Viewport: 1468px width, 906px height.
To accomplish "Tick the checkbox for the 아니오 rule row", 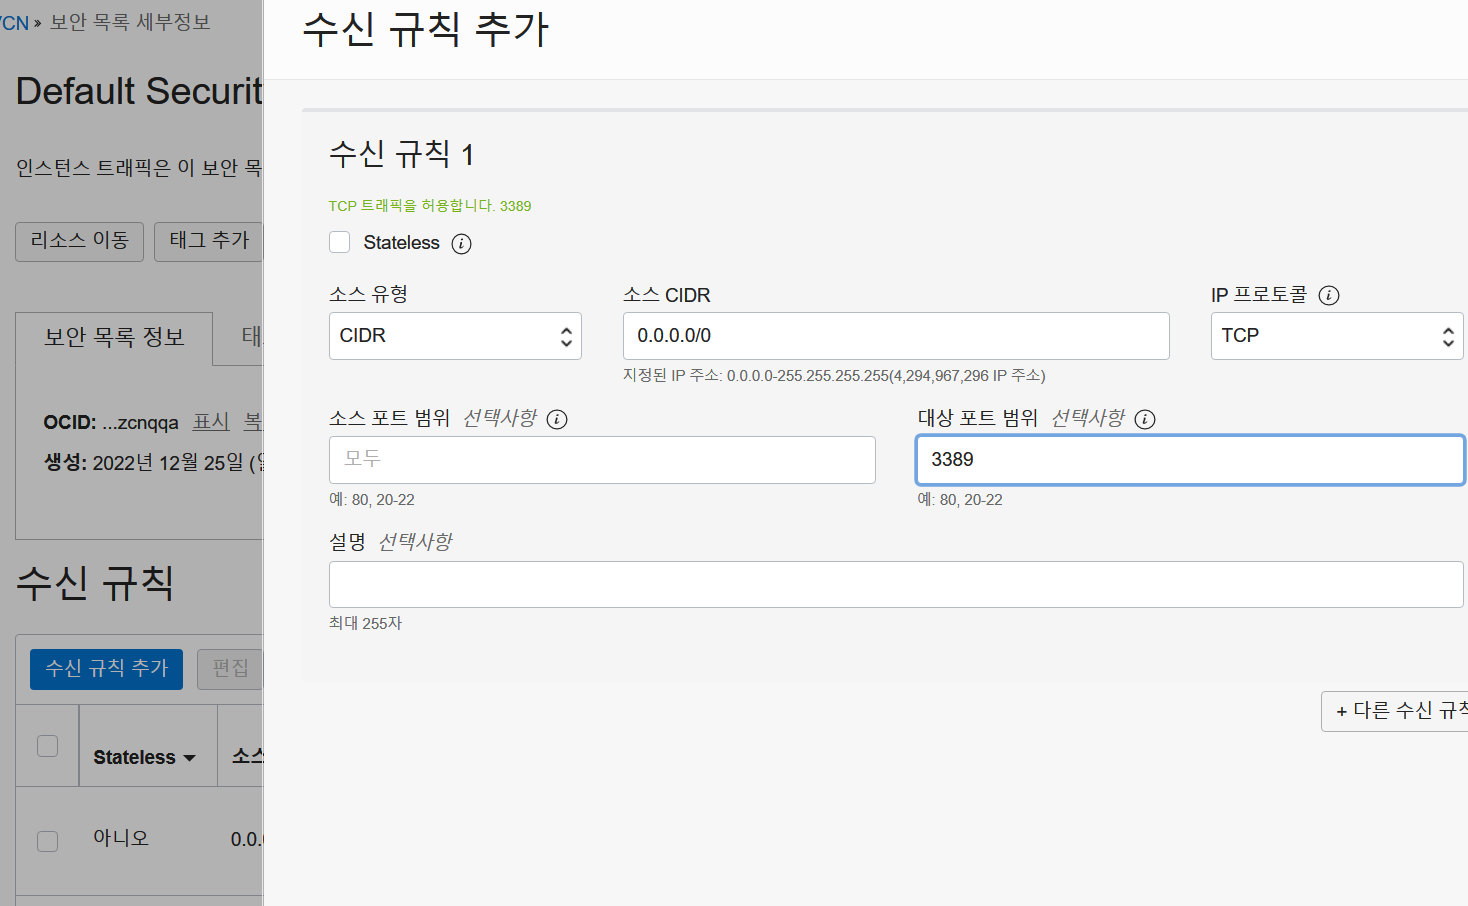I will pos(47,841).
